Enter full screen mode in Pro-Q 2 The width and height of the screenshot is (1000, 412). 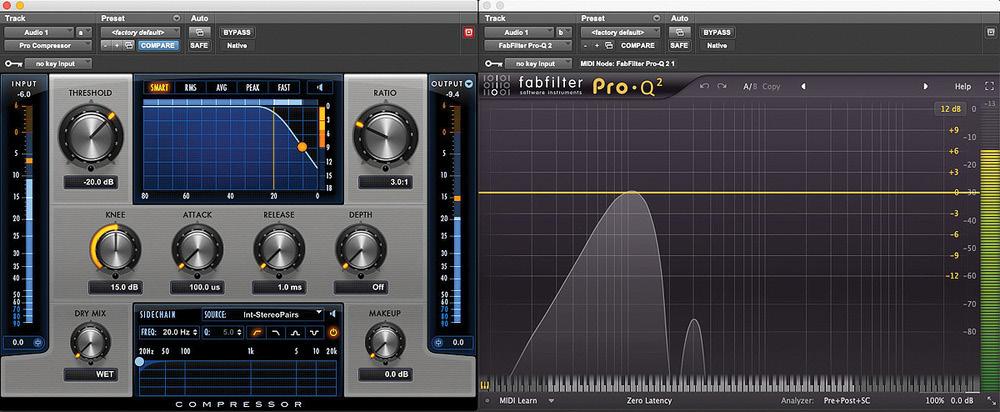pyautogui.click(x=989, y=86)
